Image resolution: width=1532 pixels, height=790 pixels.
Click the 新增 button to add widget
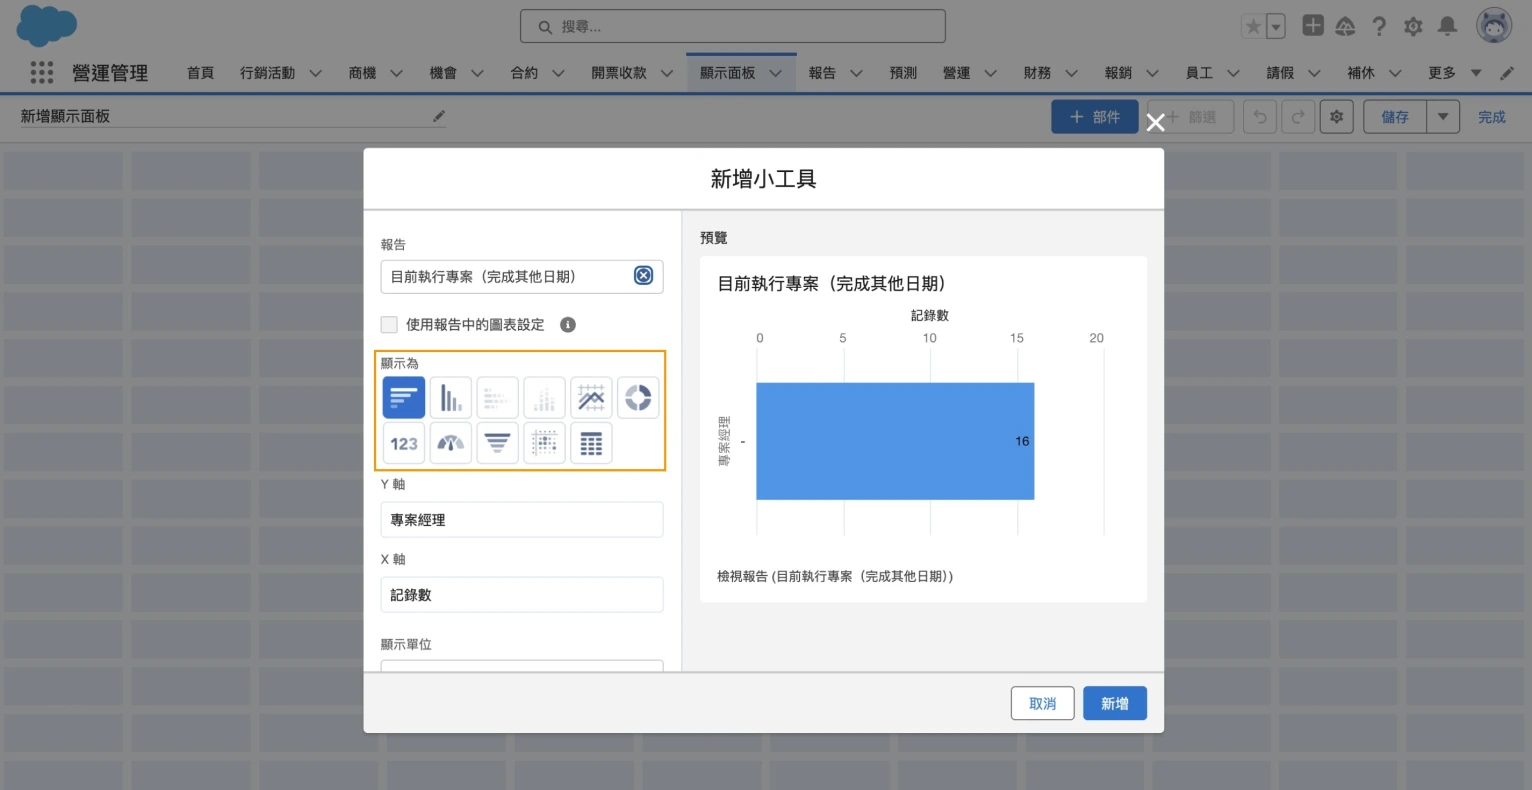pos(1114,704)
